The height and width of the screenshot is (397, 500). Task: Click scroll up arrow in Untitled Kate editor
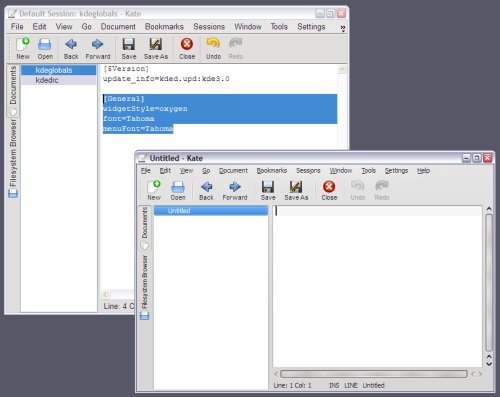pos(489,209)
